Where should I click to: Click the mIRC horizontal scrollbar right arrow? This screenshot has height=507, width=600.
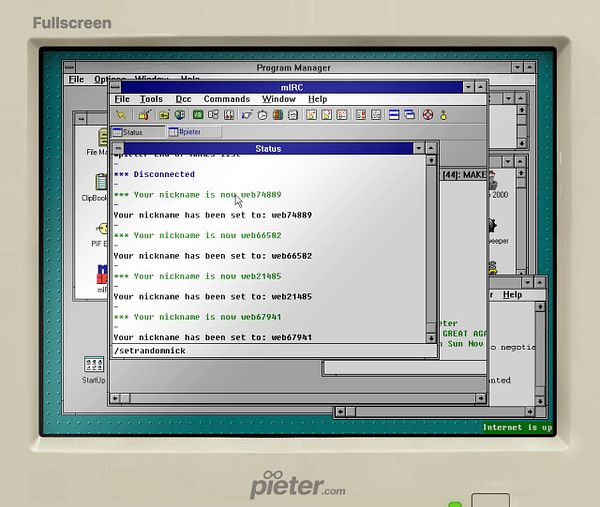coord(481,399)
